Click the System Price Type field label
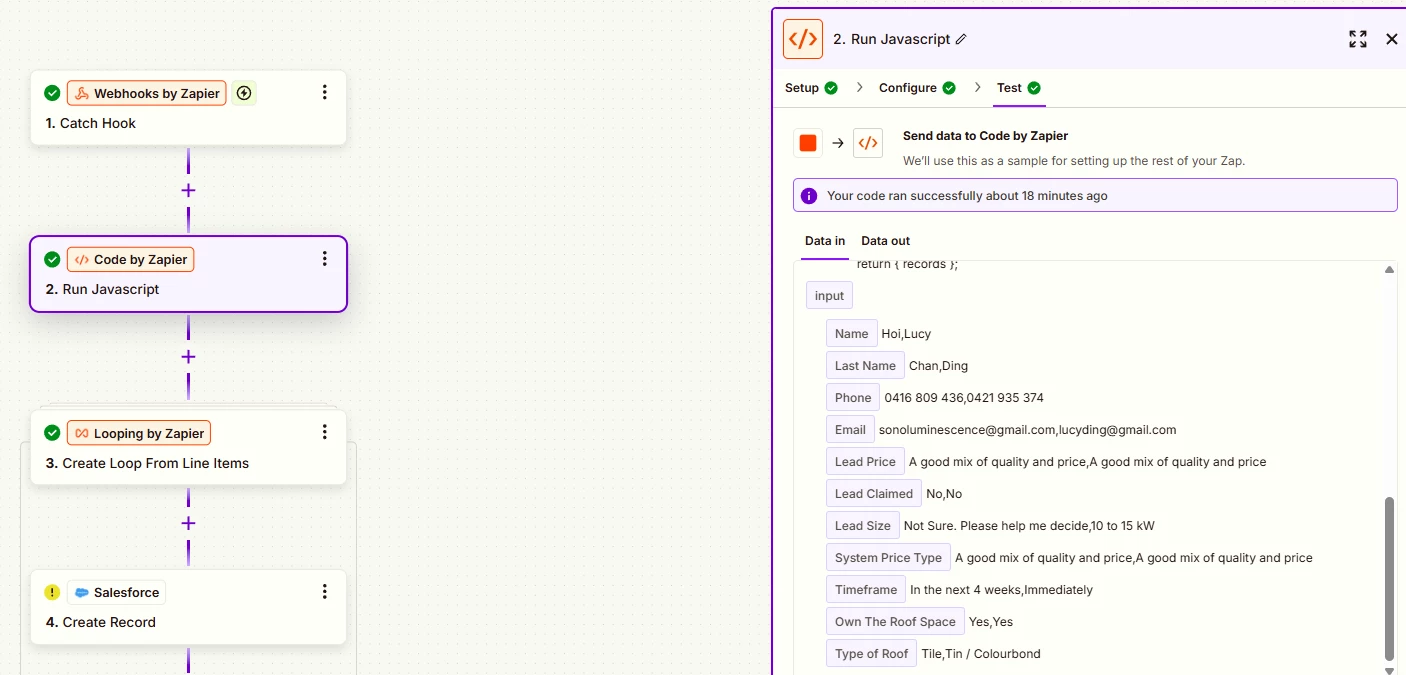The width and height of the screenshot is (1406, 675). [x=888, y=557]
